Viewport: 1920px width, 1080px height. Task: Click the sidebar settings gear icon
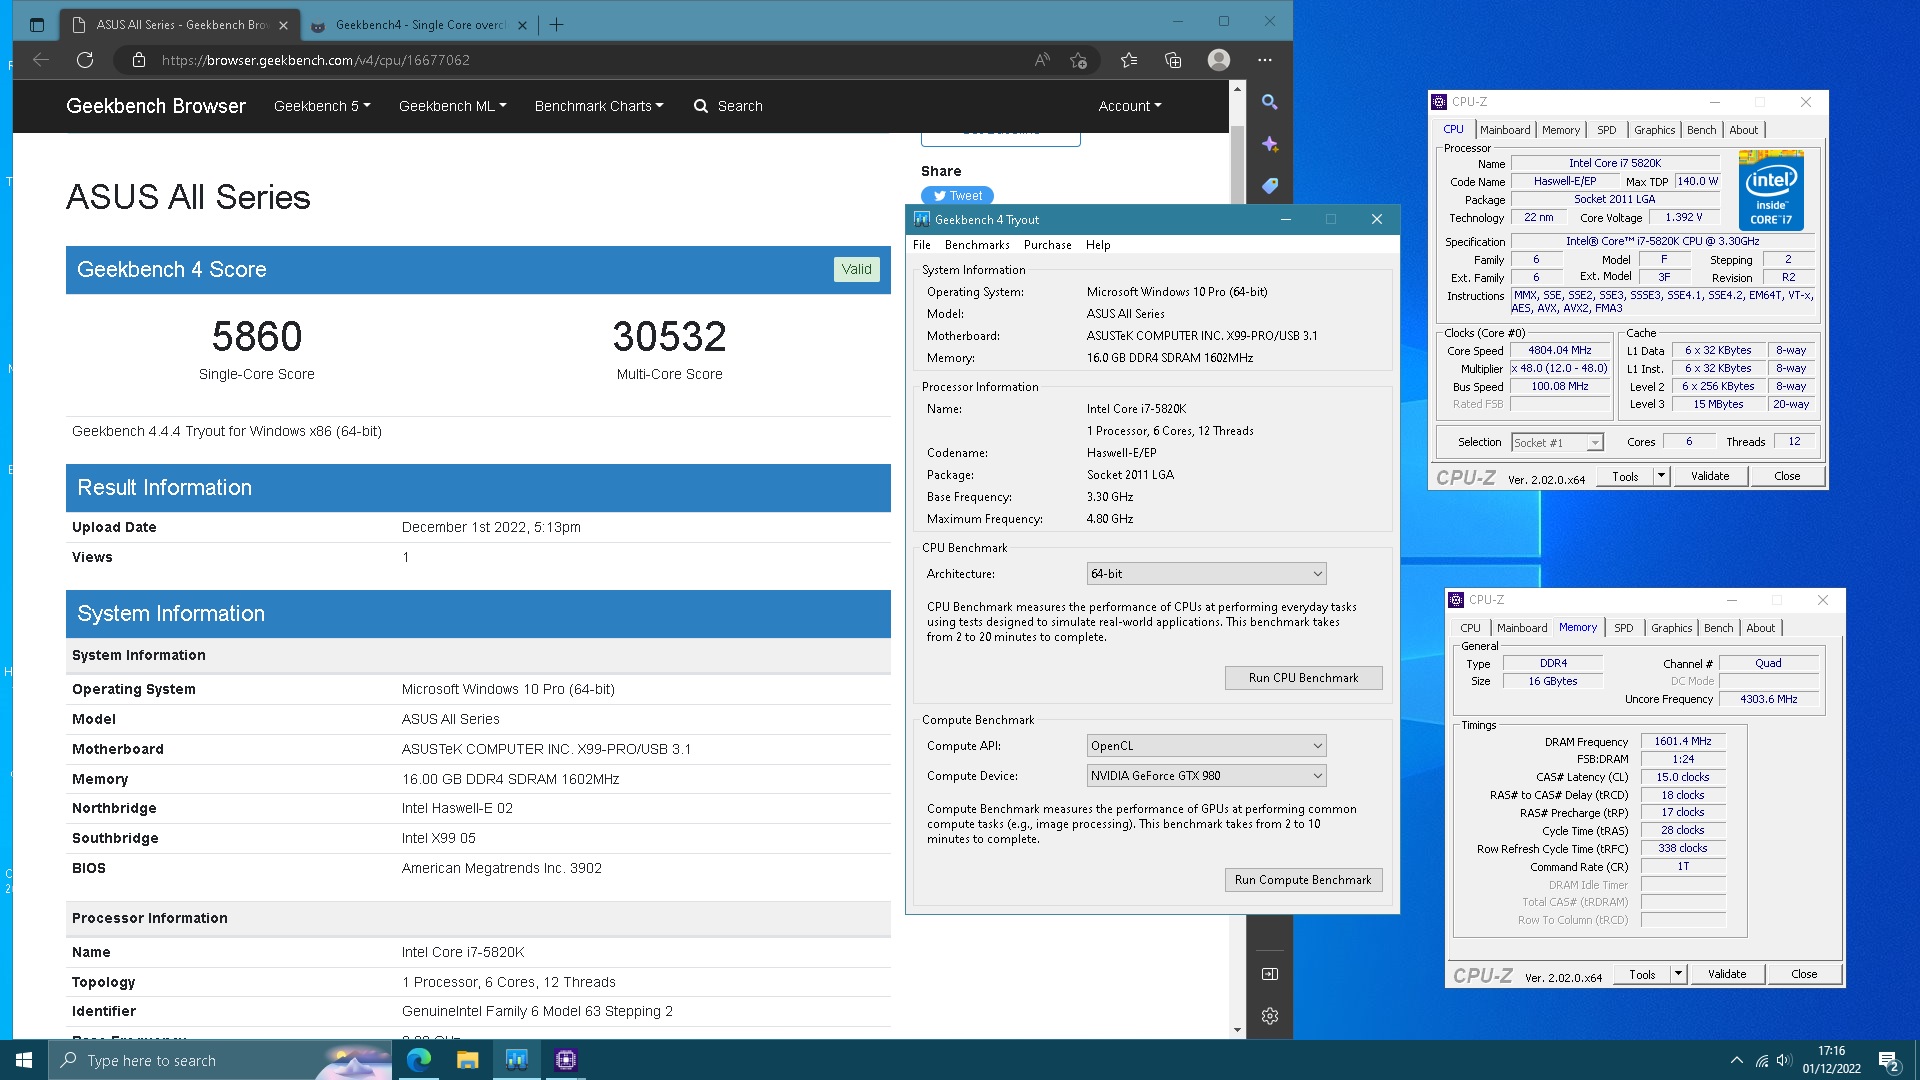click(x=1269, y=1016)
